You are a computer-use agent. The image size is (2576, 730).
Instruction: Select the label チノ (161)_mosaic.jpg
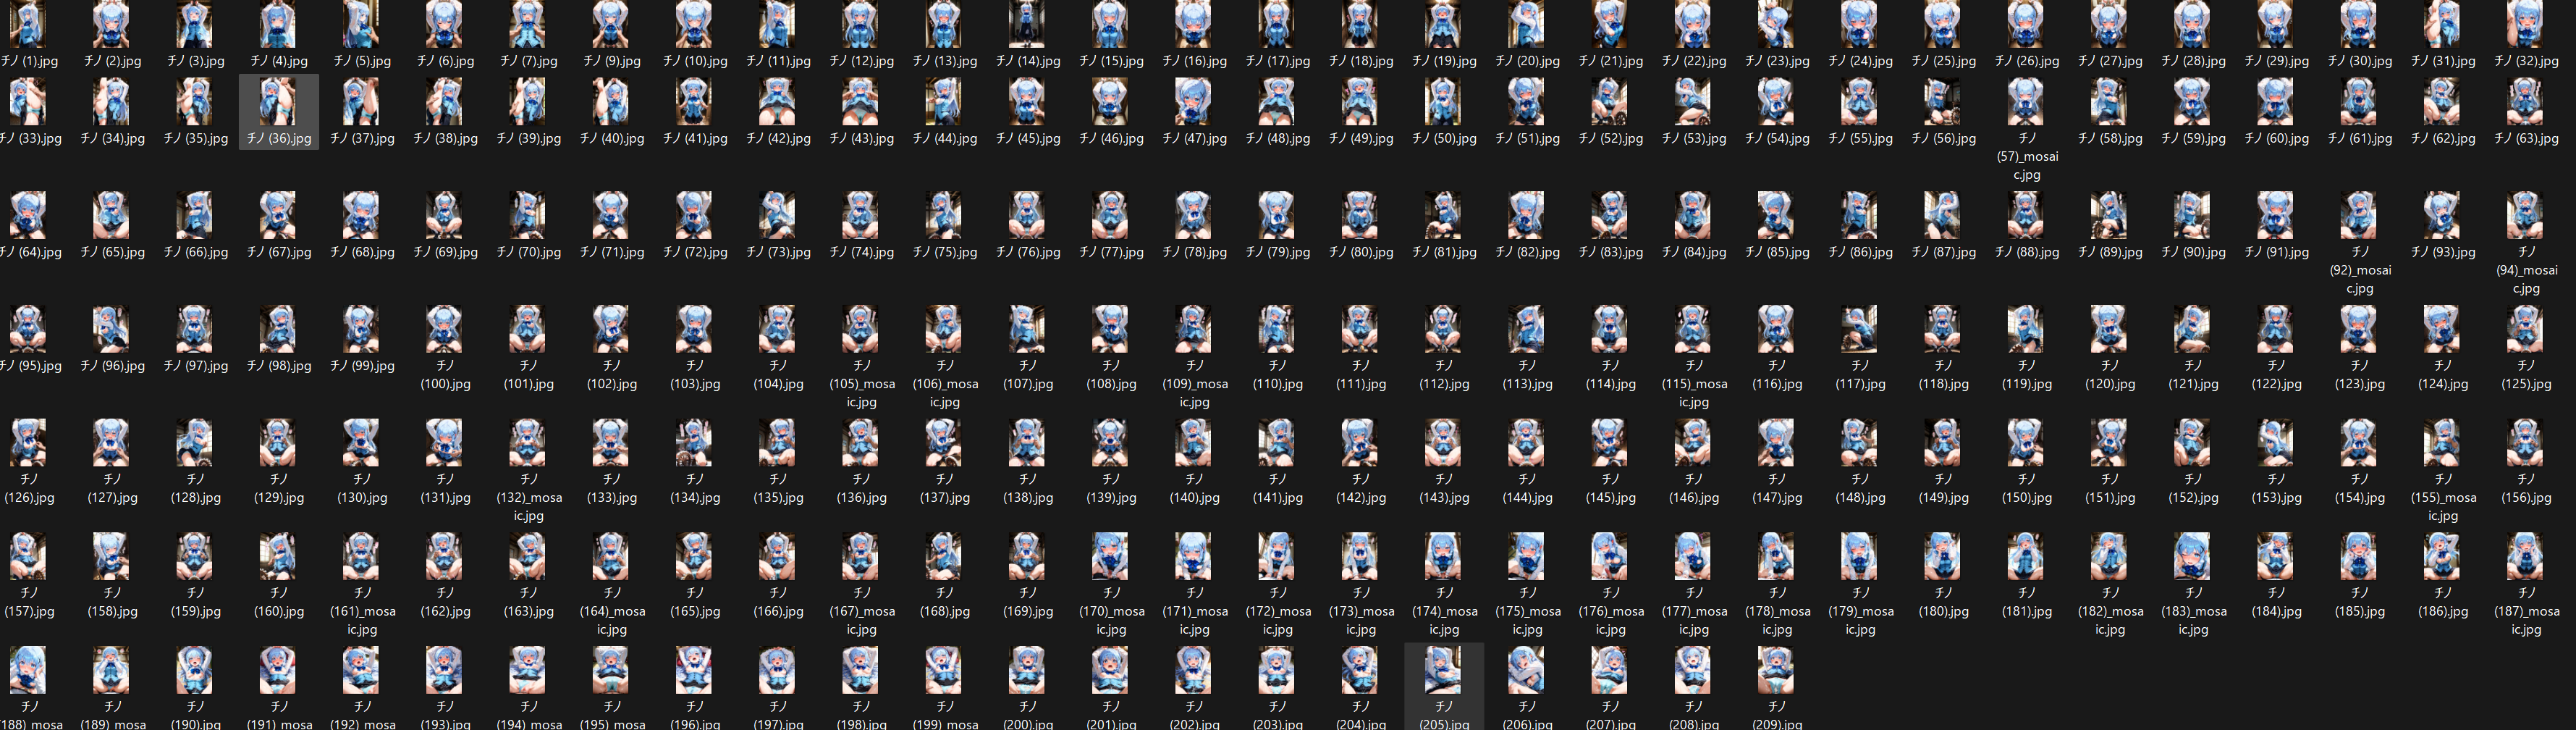[362, 611]
